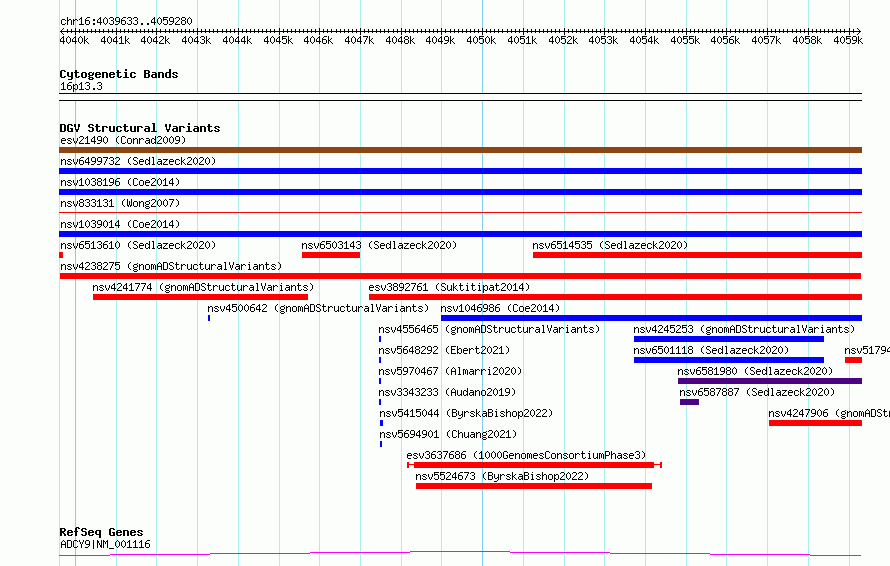Image resolution: width=890 pixels, height=566 pixels.
Task: Open nsv5415044 (ByrskaBishop2022) label
Action: tap(466, 413)
